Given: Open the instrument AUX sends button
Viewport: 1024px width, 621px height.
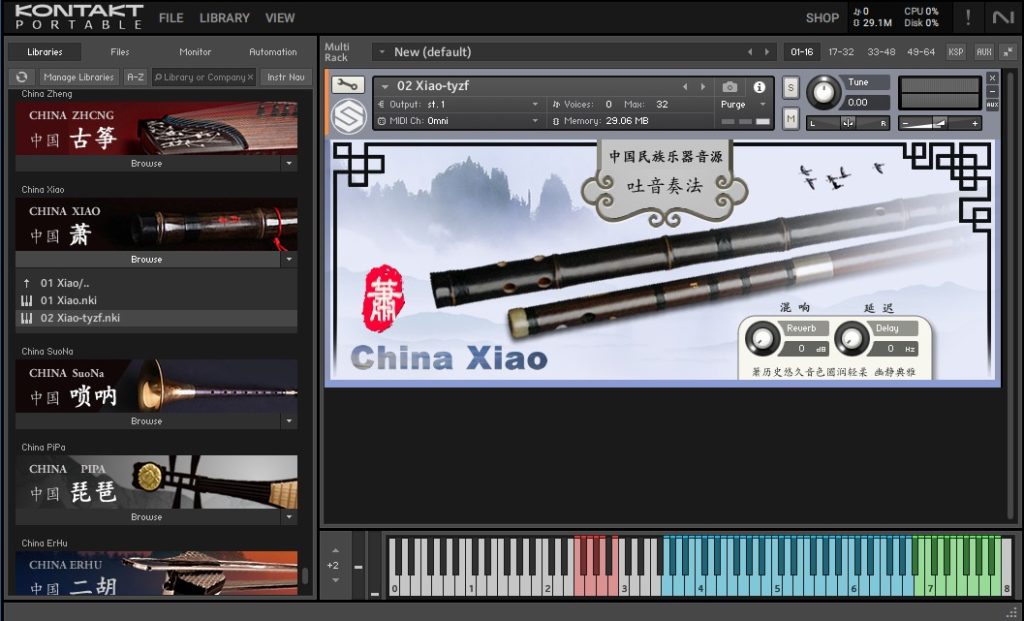Looking at the screenshot, I should pyautogui.click(x=992, y=104).
